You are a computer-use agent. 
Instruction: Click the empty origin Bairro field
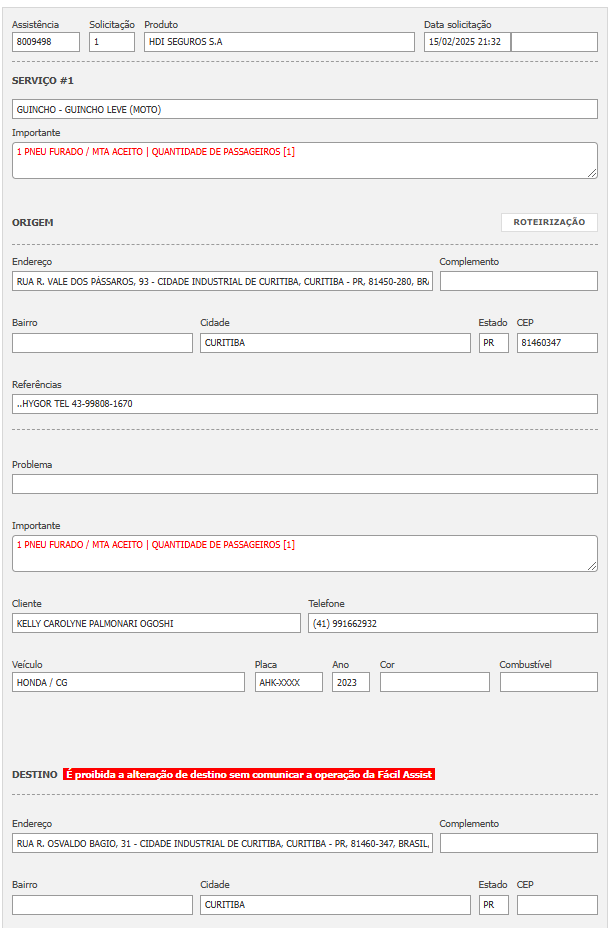(x=102, y=343)
